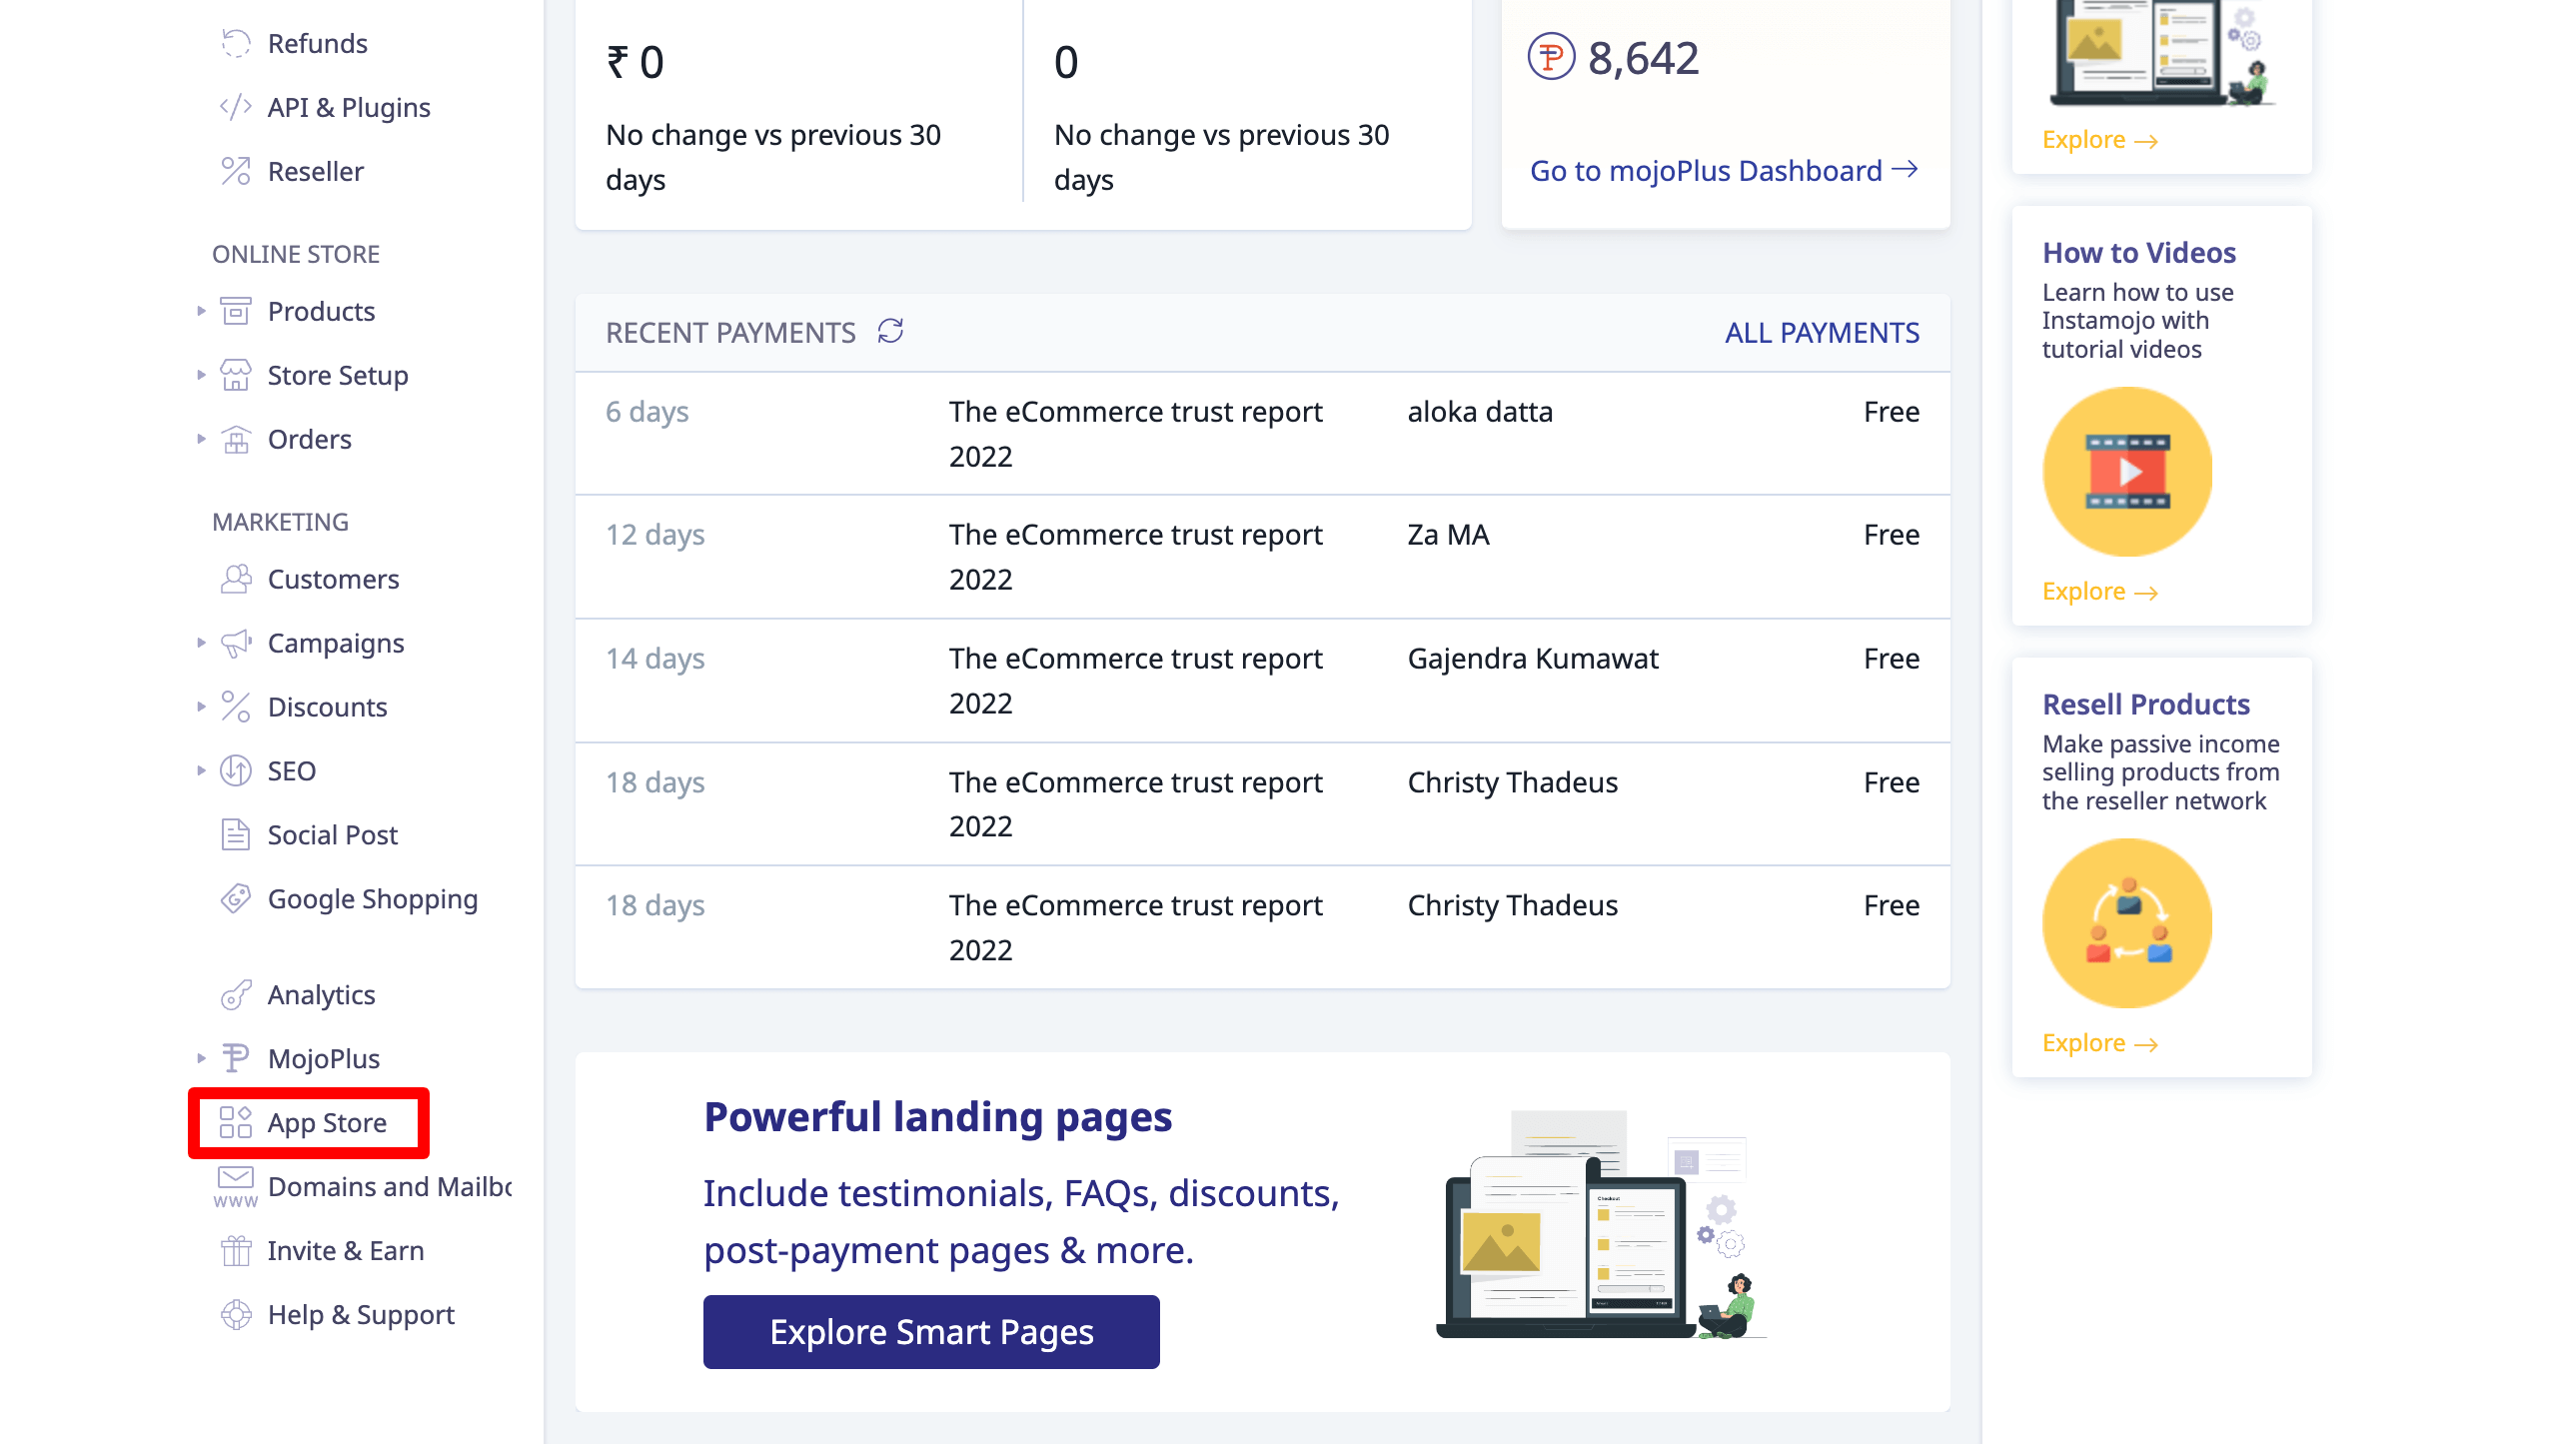
Task: Click the Invite & Earn gift icon
Action: 235,1251
